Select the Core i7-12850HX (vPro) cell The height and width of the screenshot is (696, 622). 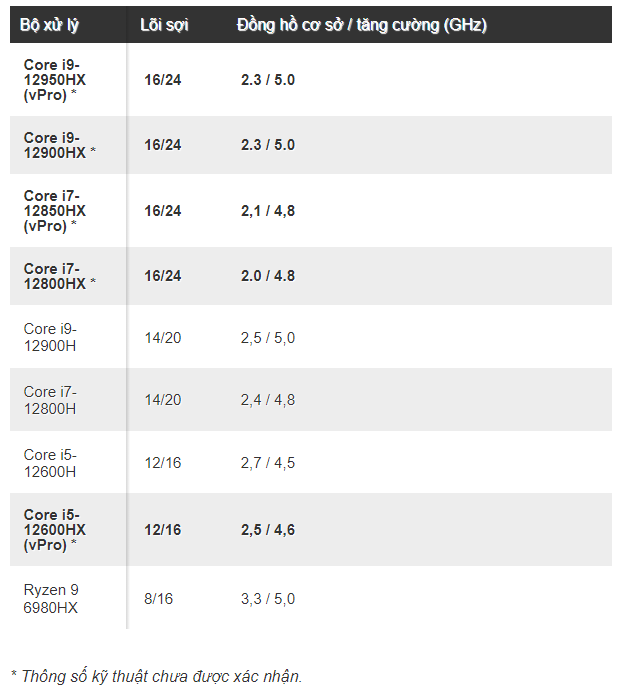[x=55, y=211]
